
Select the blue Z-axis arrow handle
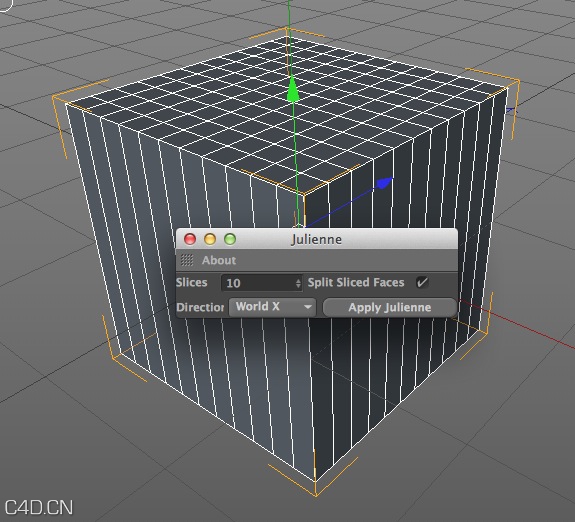coord(384,182)
